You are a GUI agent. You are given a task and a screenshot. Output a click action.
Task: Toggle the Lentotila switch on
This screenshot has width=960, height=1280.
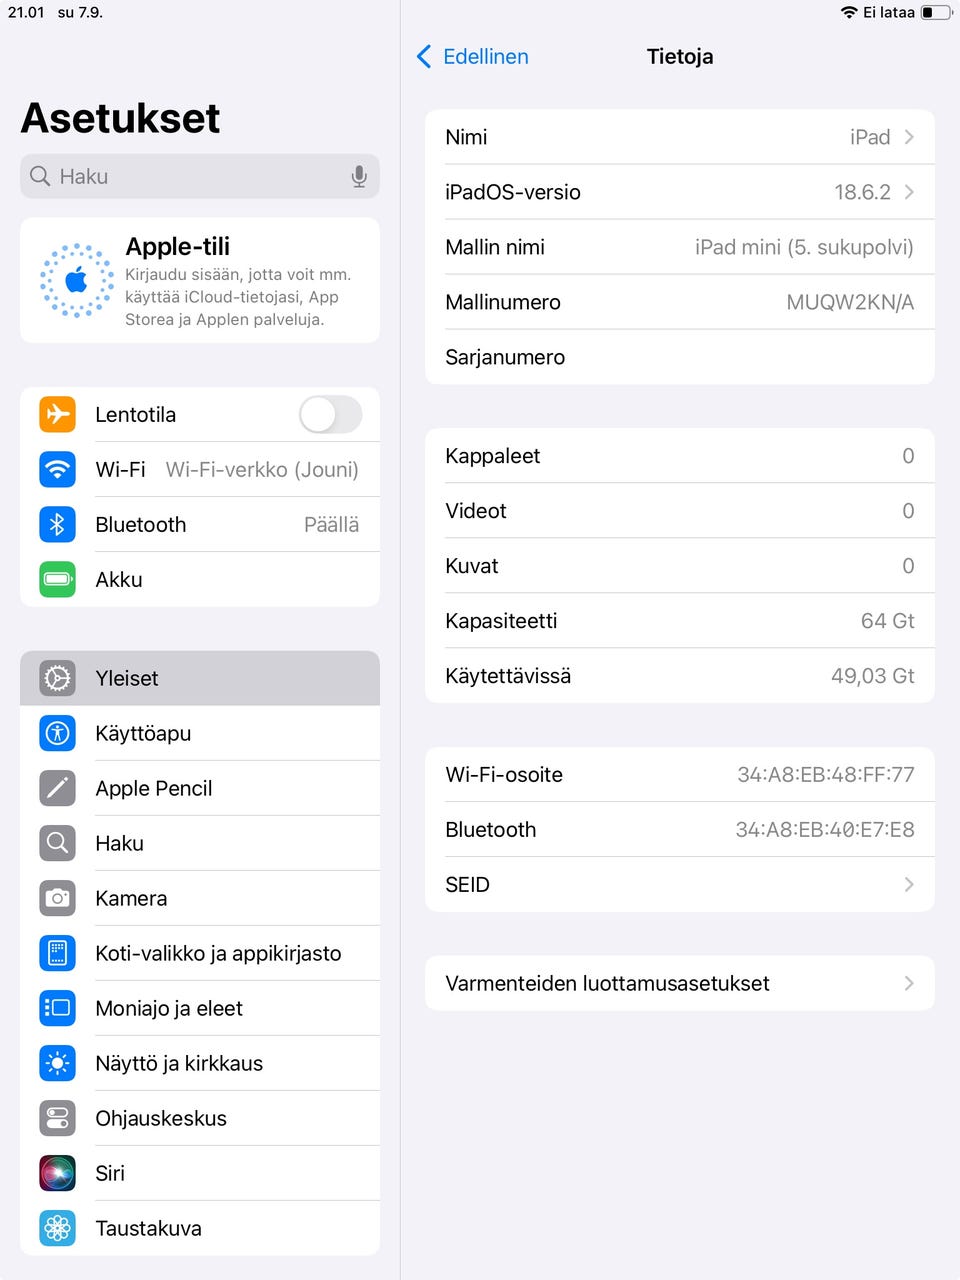[331, 414]
